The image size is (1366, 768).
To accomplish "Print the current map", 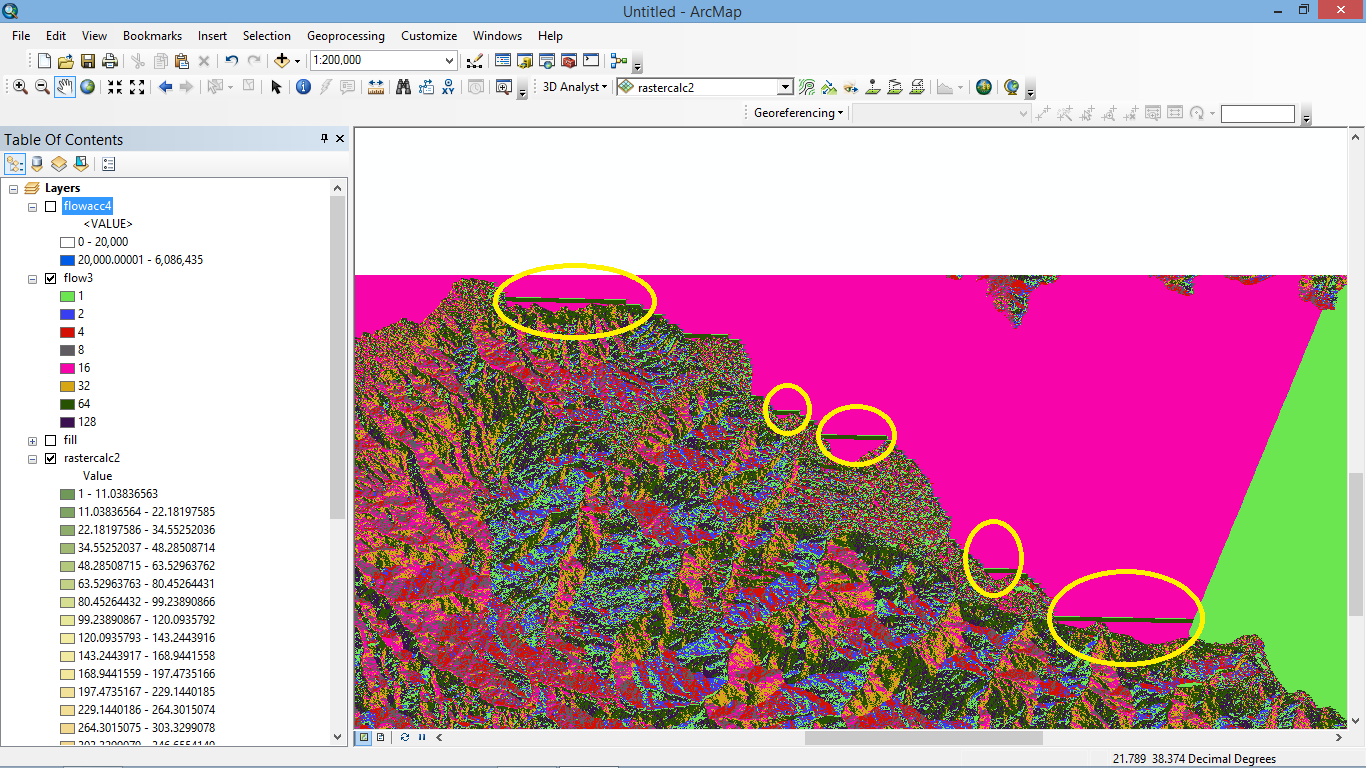I will (110, 61).
